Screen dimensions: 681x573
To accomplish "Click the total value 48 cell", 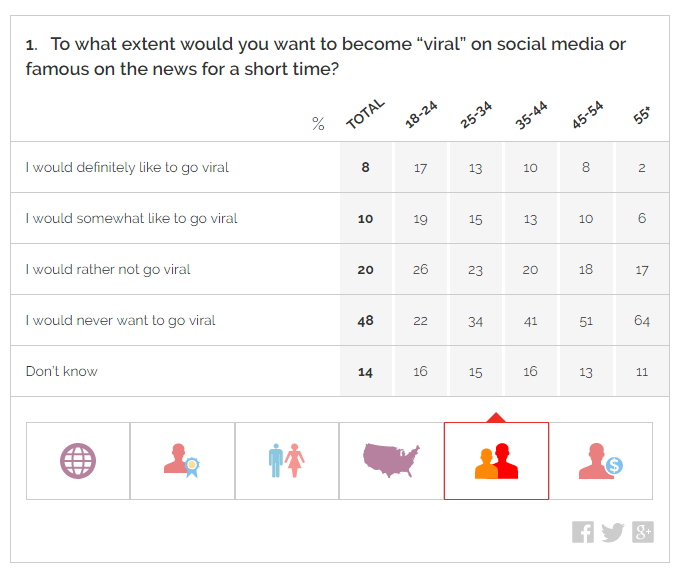I will [365, 320].
